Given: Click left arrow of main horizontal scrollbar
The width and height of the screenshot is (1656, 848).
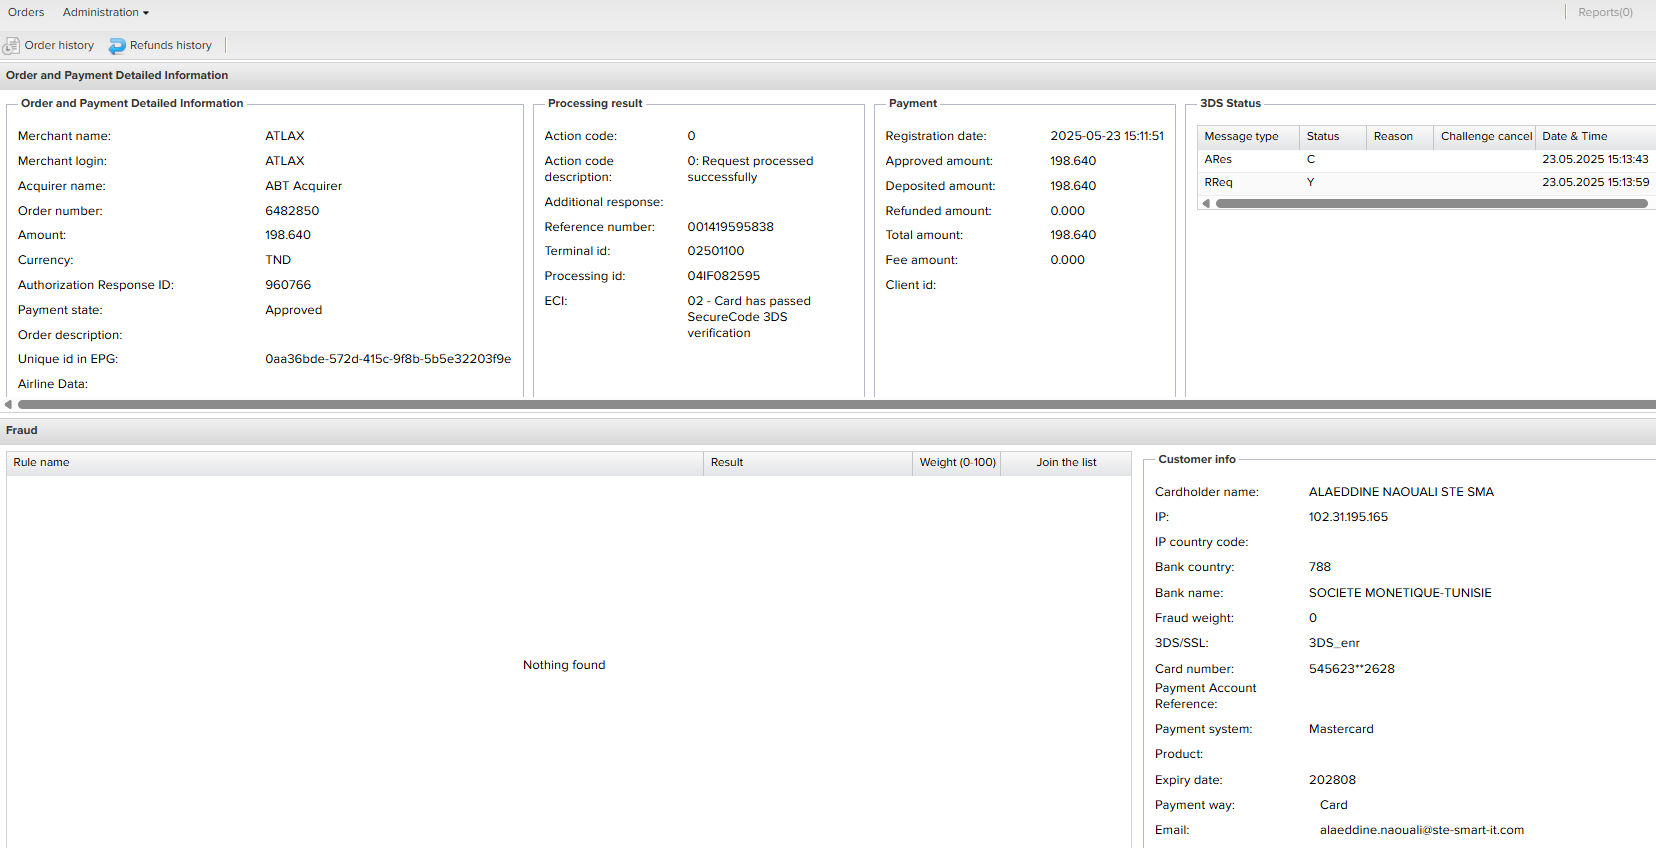Looking at the screenshot, I should click(x=8, y=404).
